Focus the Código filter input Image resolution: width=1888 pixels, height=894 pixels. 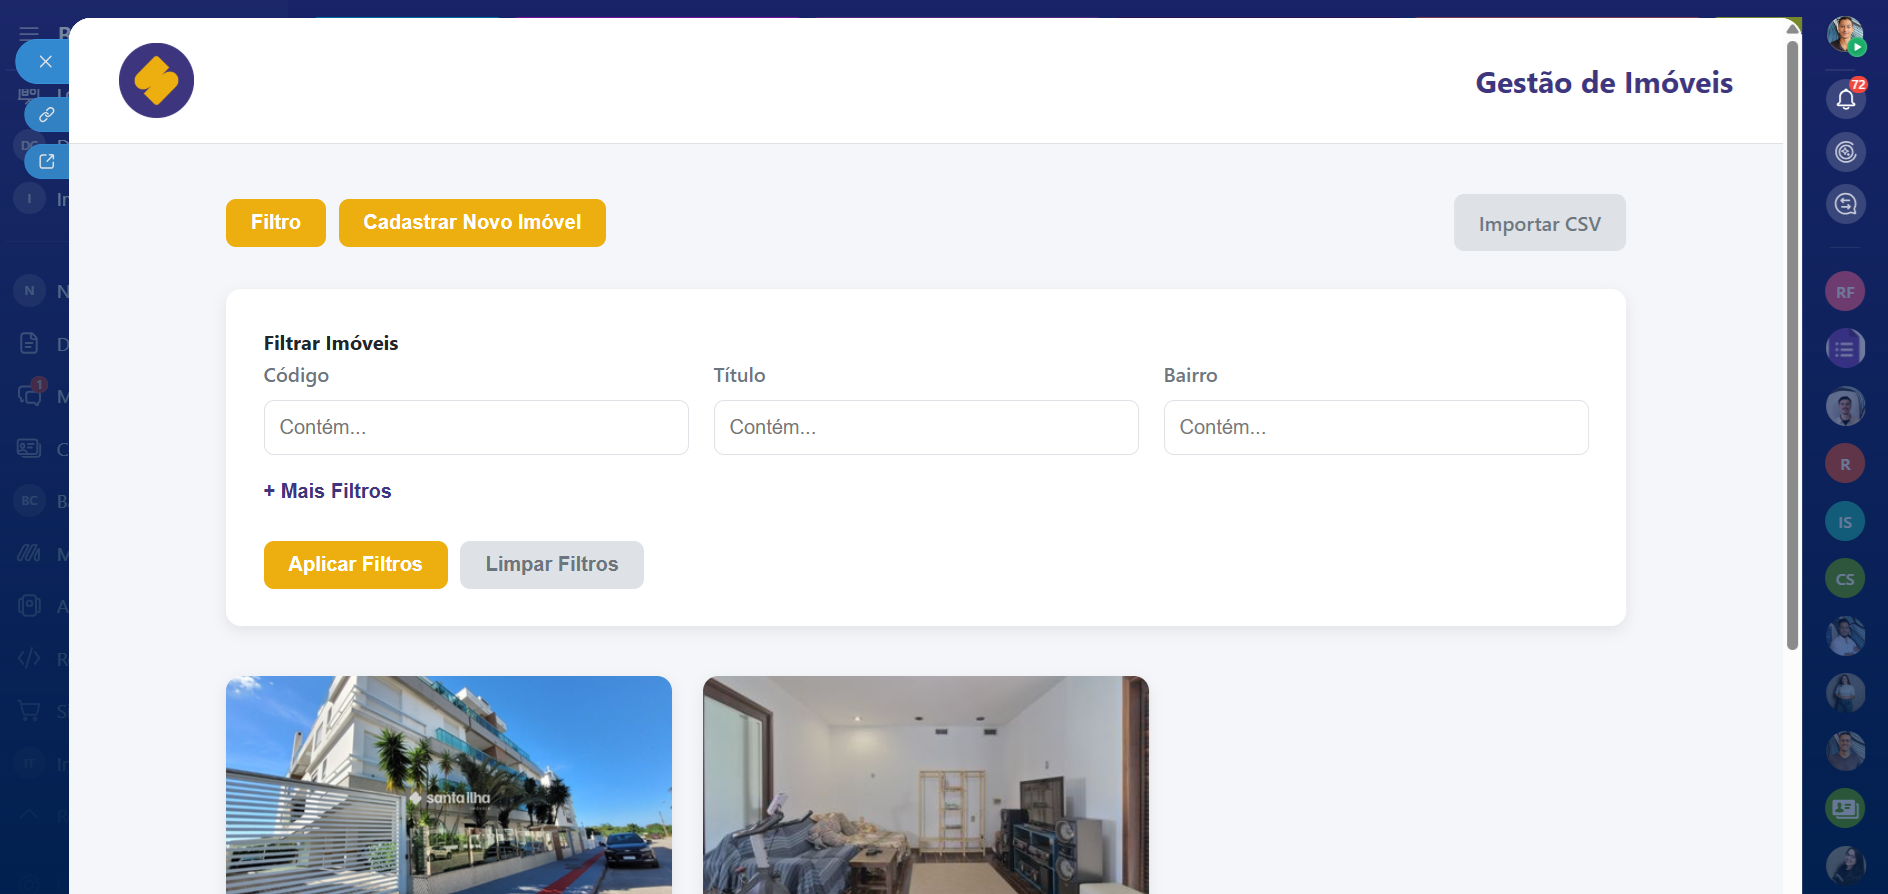tap(476, 427)
